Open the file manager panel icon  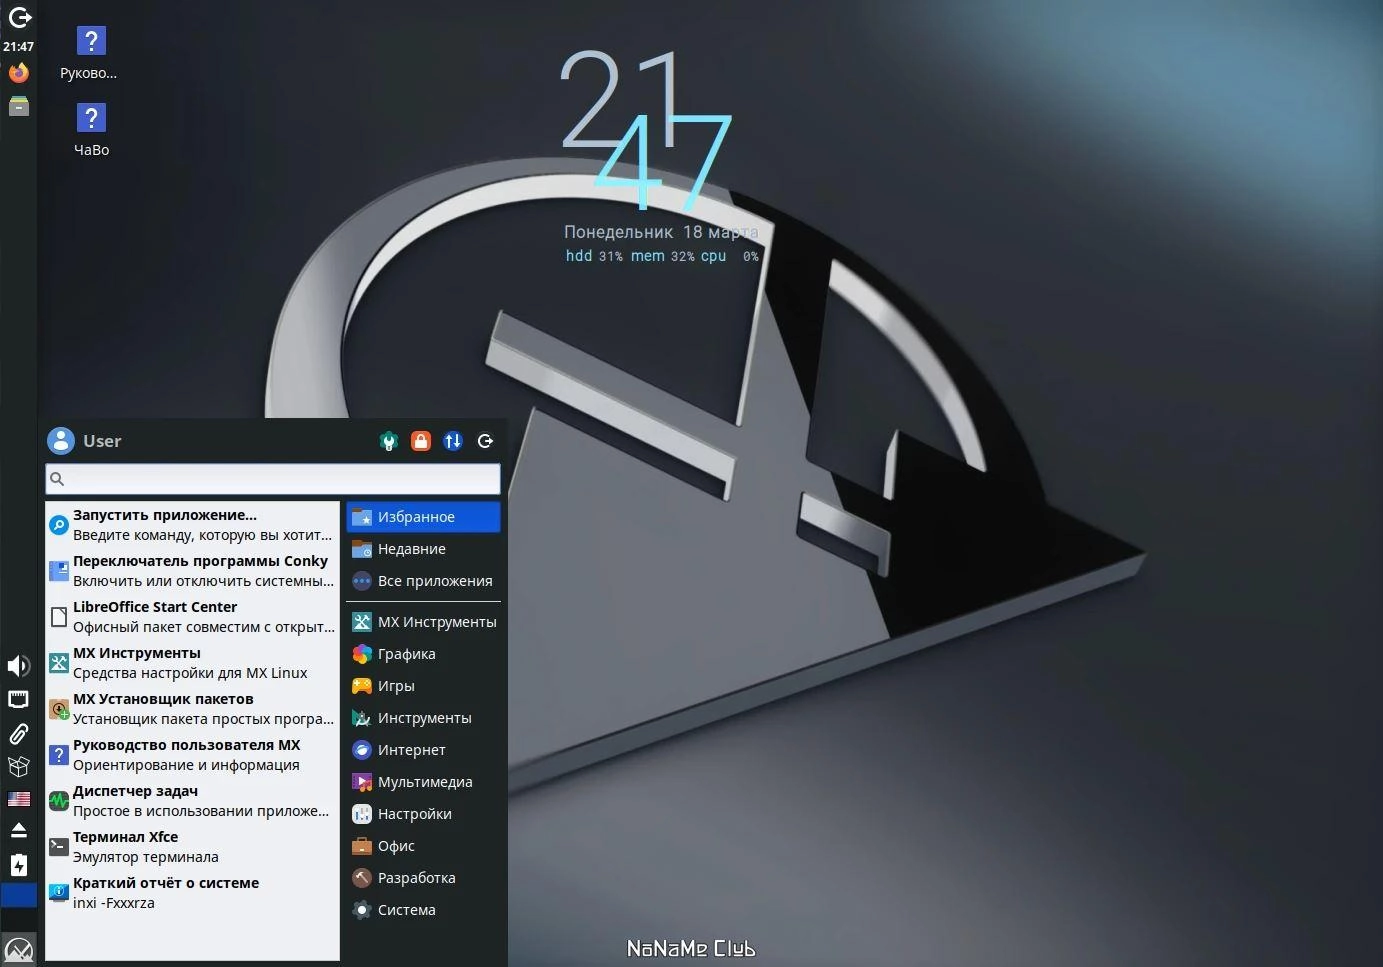(x=19, y=106)
